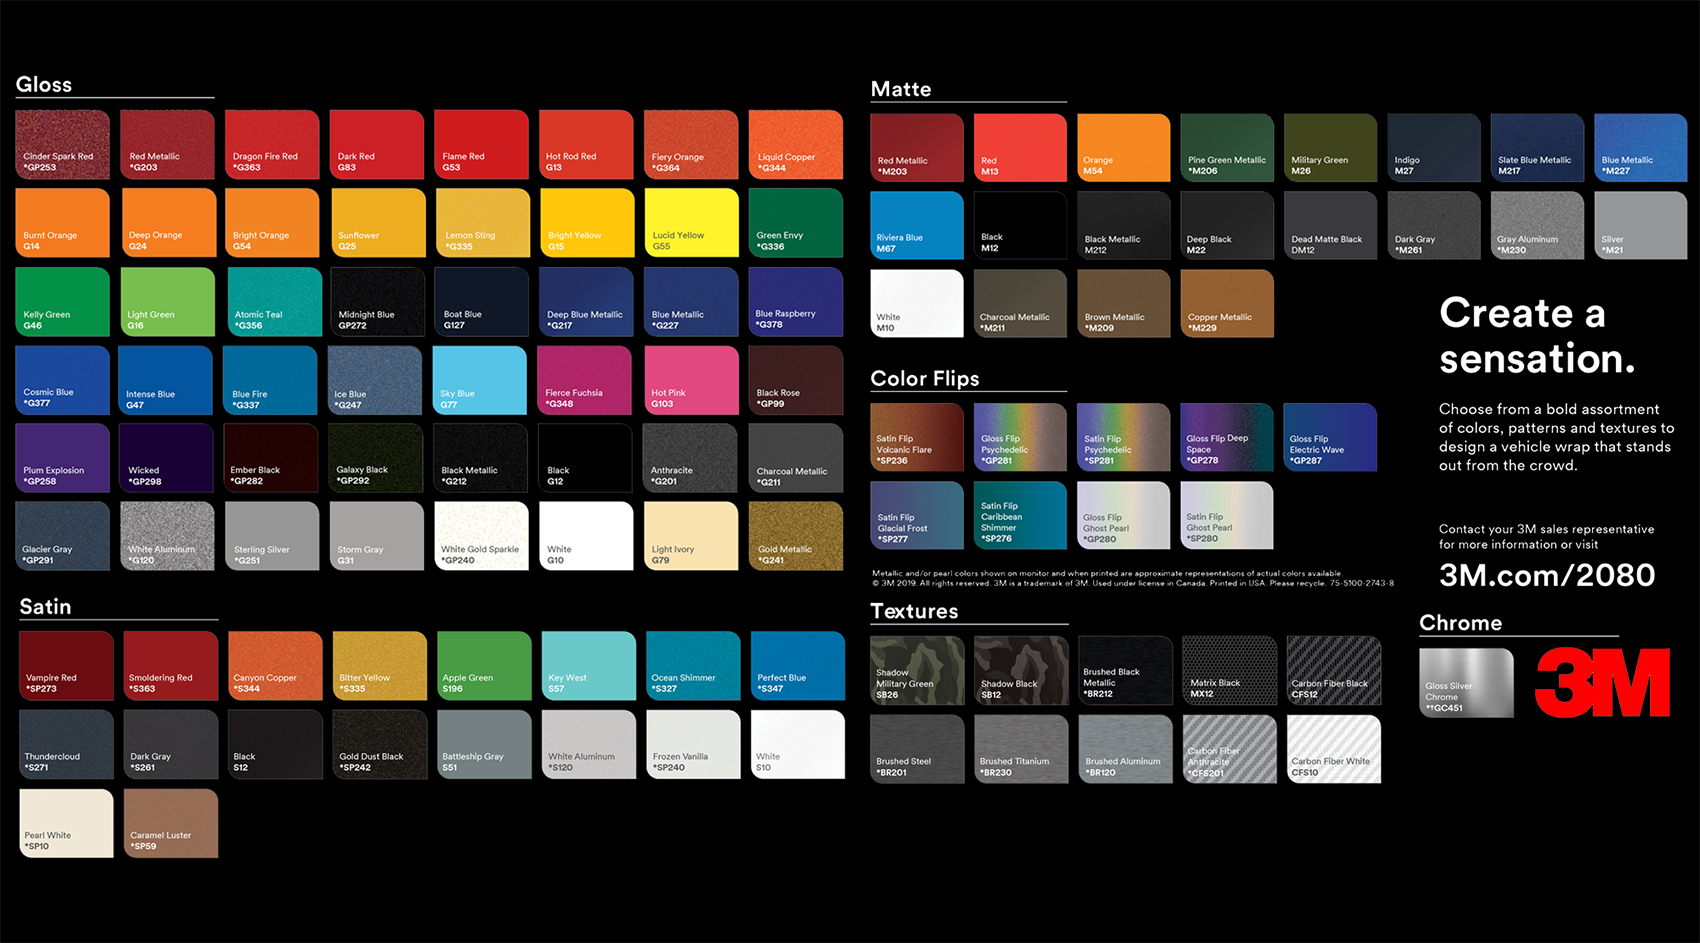The height and width of the screenshot is (943, 1700).
Task: Pick the Matrix Black MX12 texture
Action: coord(1230,670)
